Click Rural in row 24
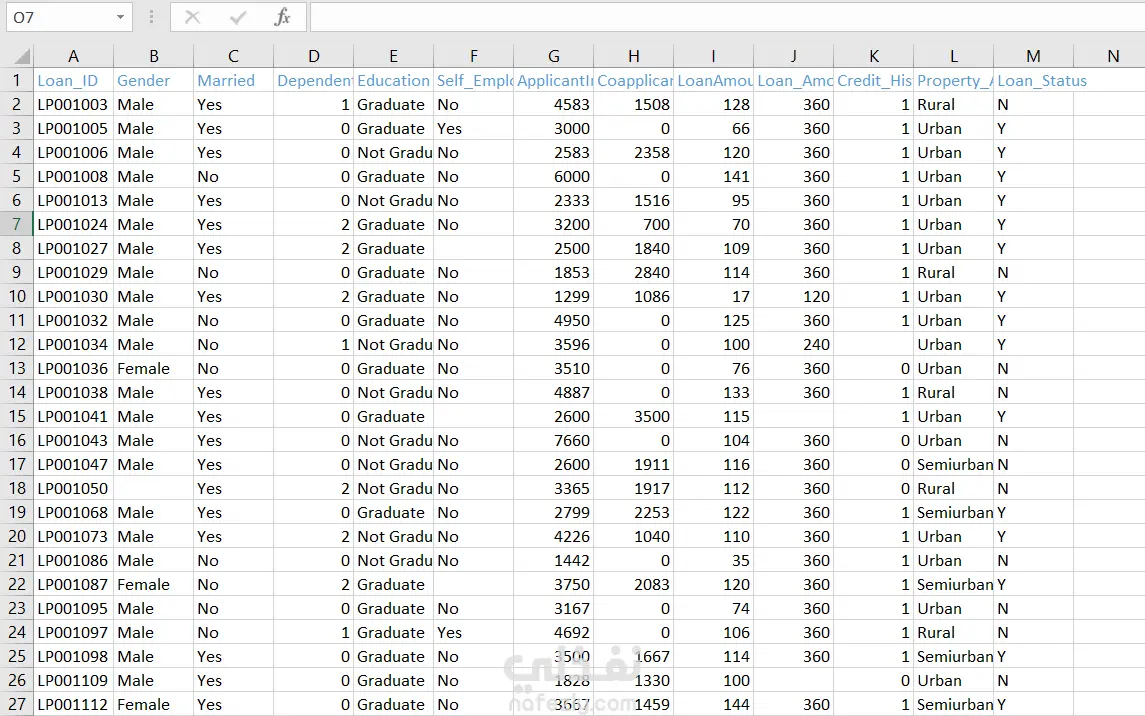This screenshot has height=716, width=1145. (x=953, y=633)
